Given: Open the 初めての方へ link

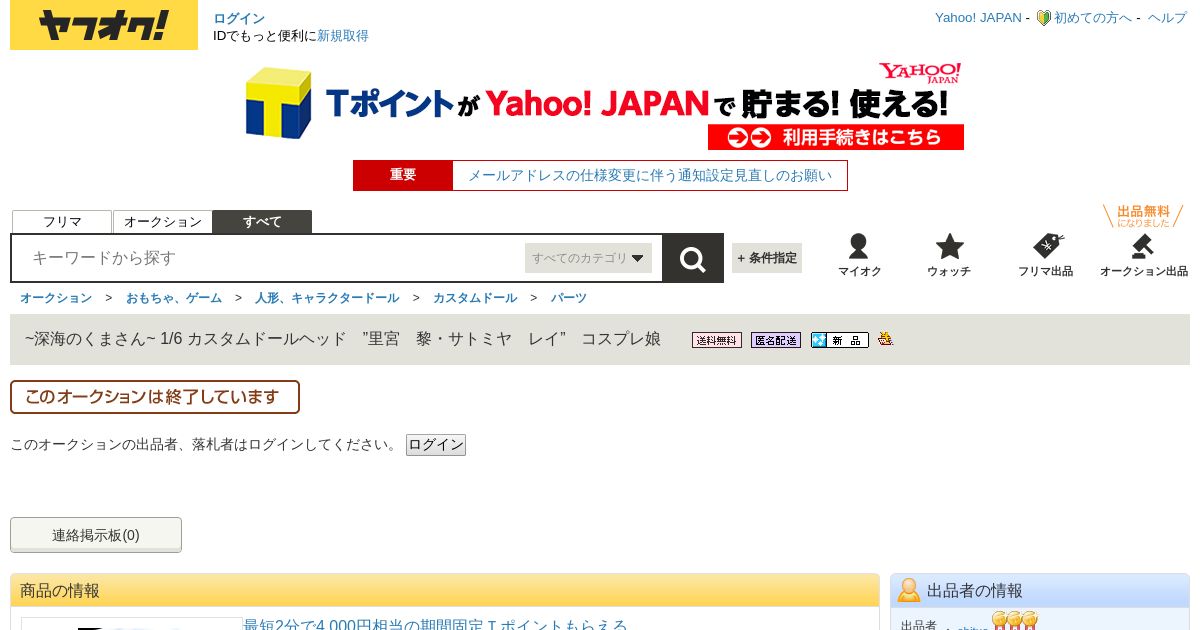Looking at the screenshot, I should click(1093, 18).
